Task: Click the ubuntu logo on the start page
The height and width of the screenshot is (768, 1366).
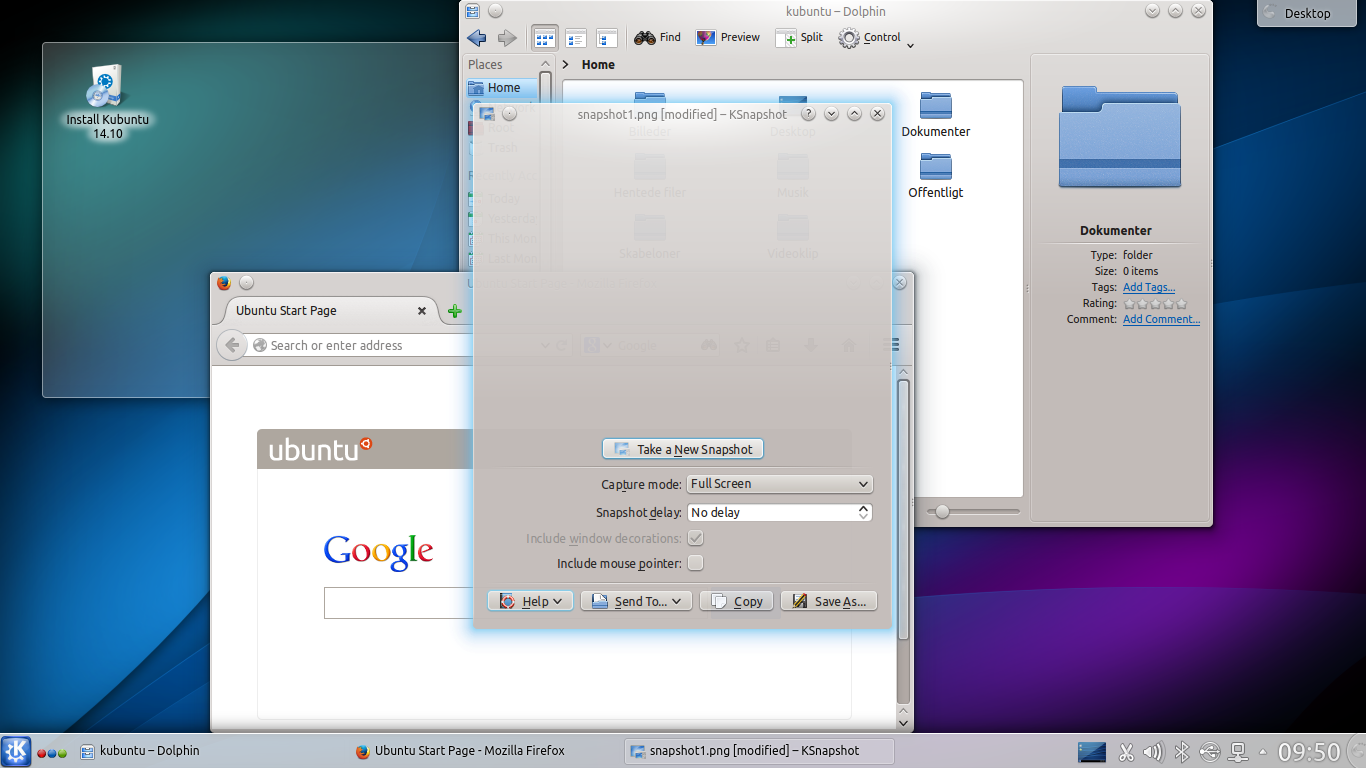Action: (320, 449)
